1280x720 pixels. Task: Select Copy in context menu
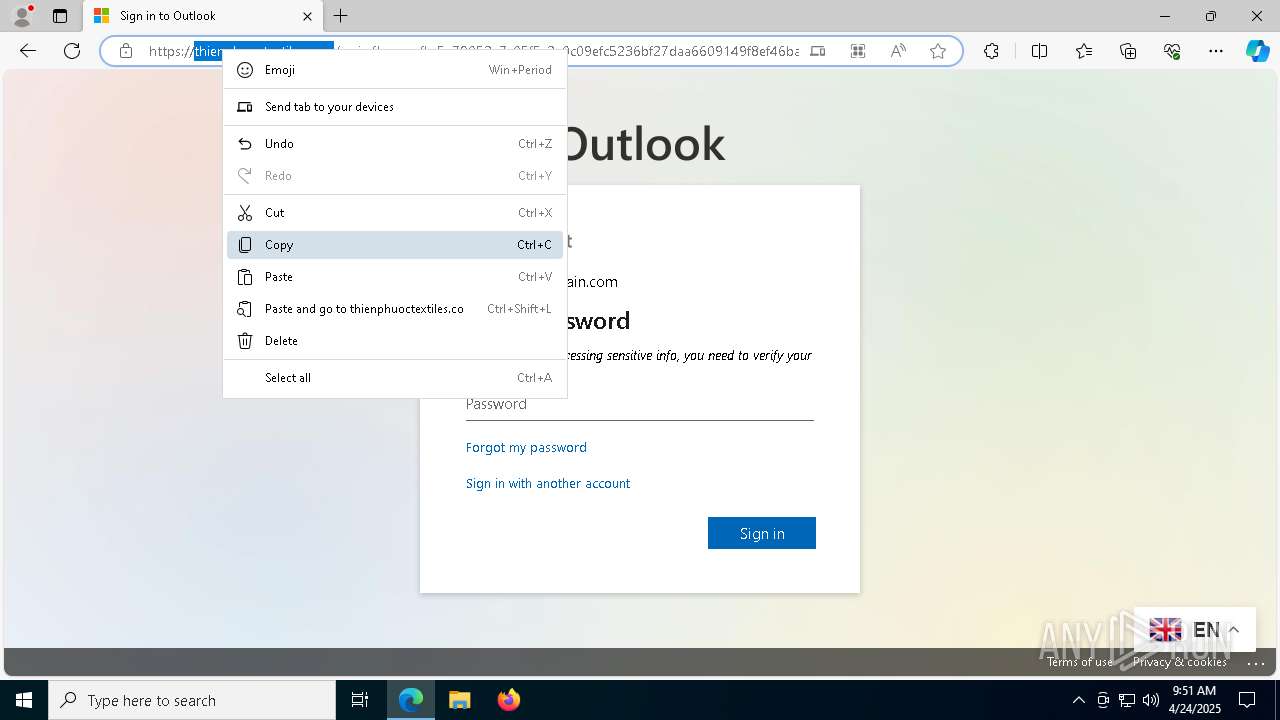(395, 245)
